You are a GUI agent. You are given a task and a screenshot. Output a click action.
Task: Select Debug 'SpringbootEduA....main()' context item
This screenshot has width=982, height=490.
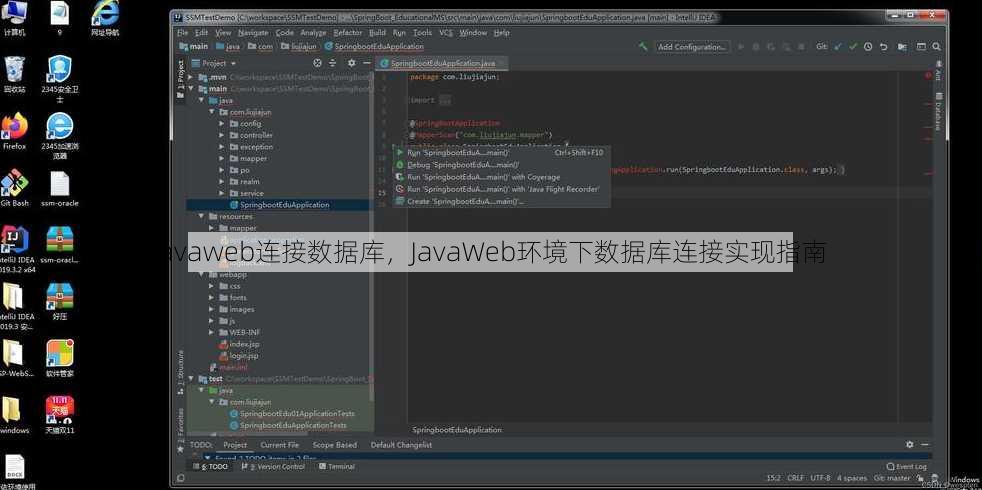[x=501, y=165]
